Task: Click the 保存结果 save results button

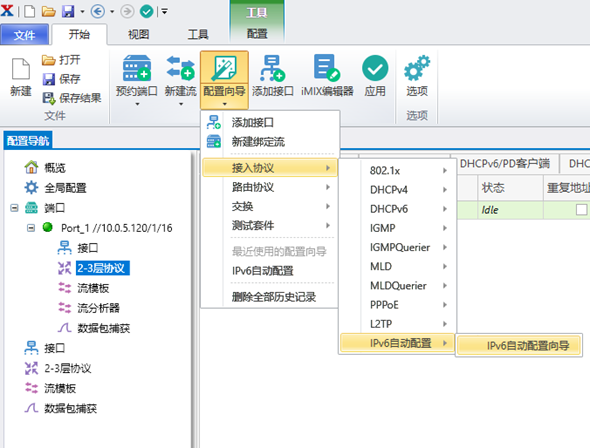Action: coord(71,98)
